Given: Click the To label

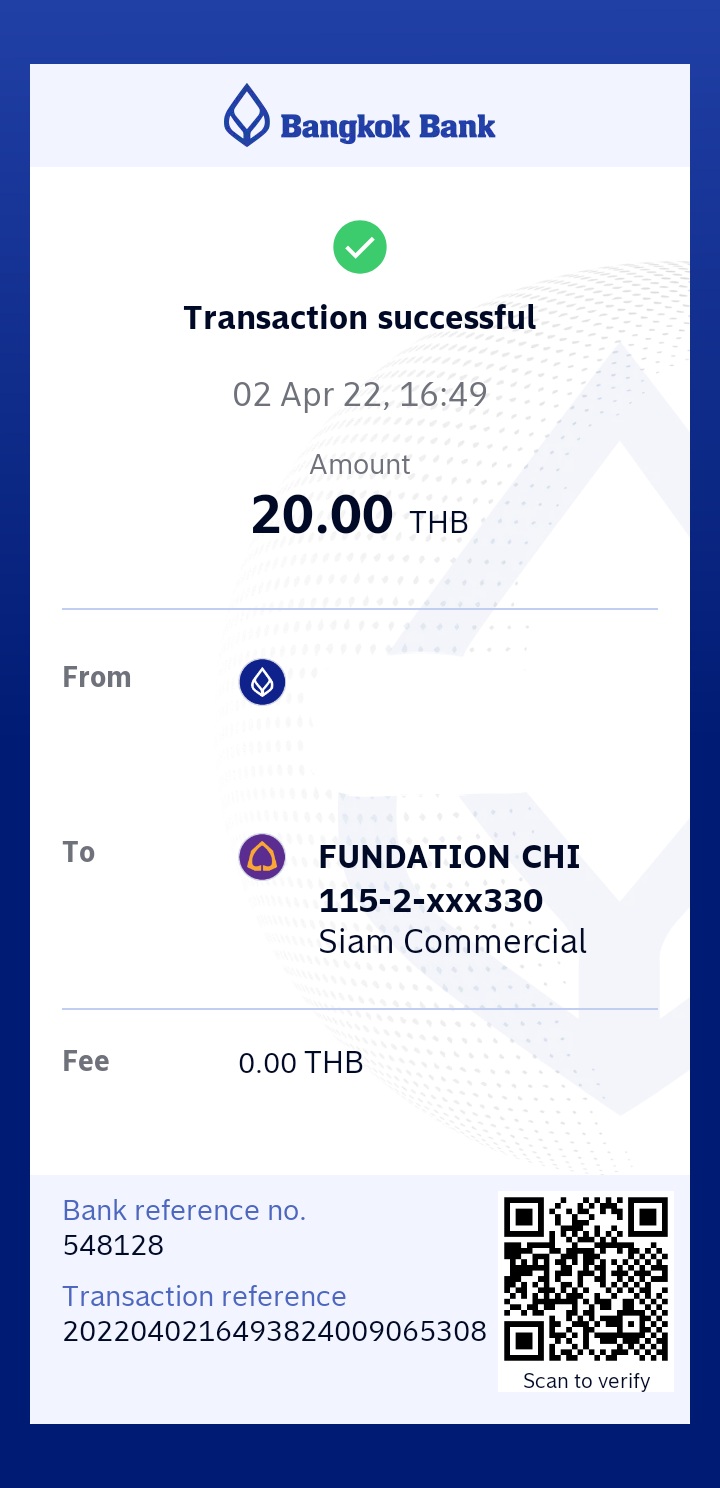Looking at the screenshot, I should click(x=79, y=852).
